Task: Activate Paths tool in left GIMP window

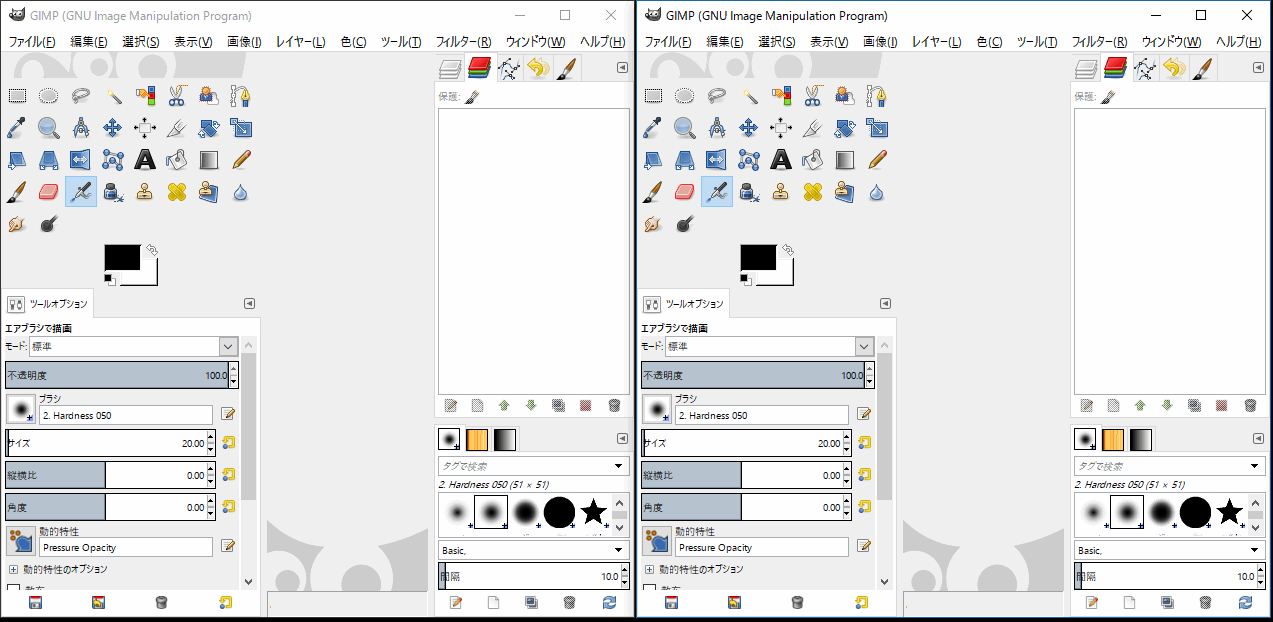Action: point(241,96)
